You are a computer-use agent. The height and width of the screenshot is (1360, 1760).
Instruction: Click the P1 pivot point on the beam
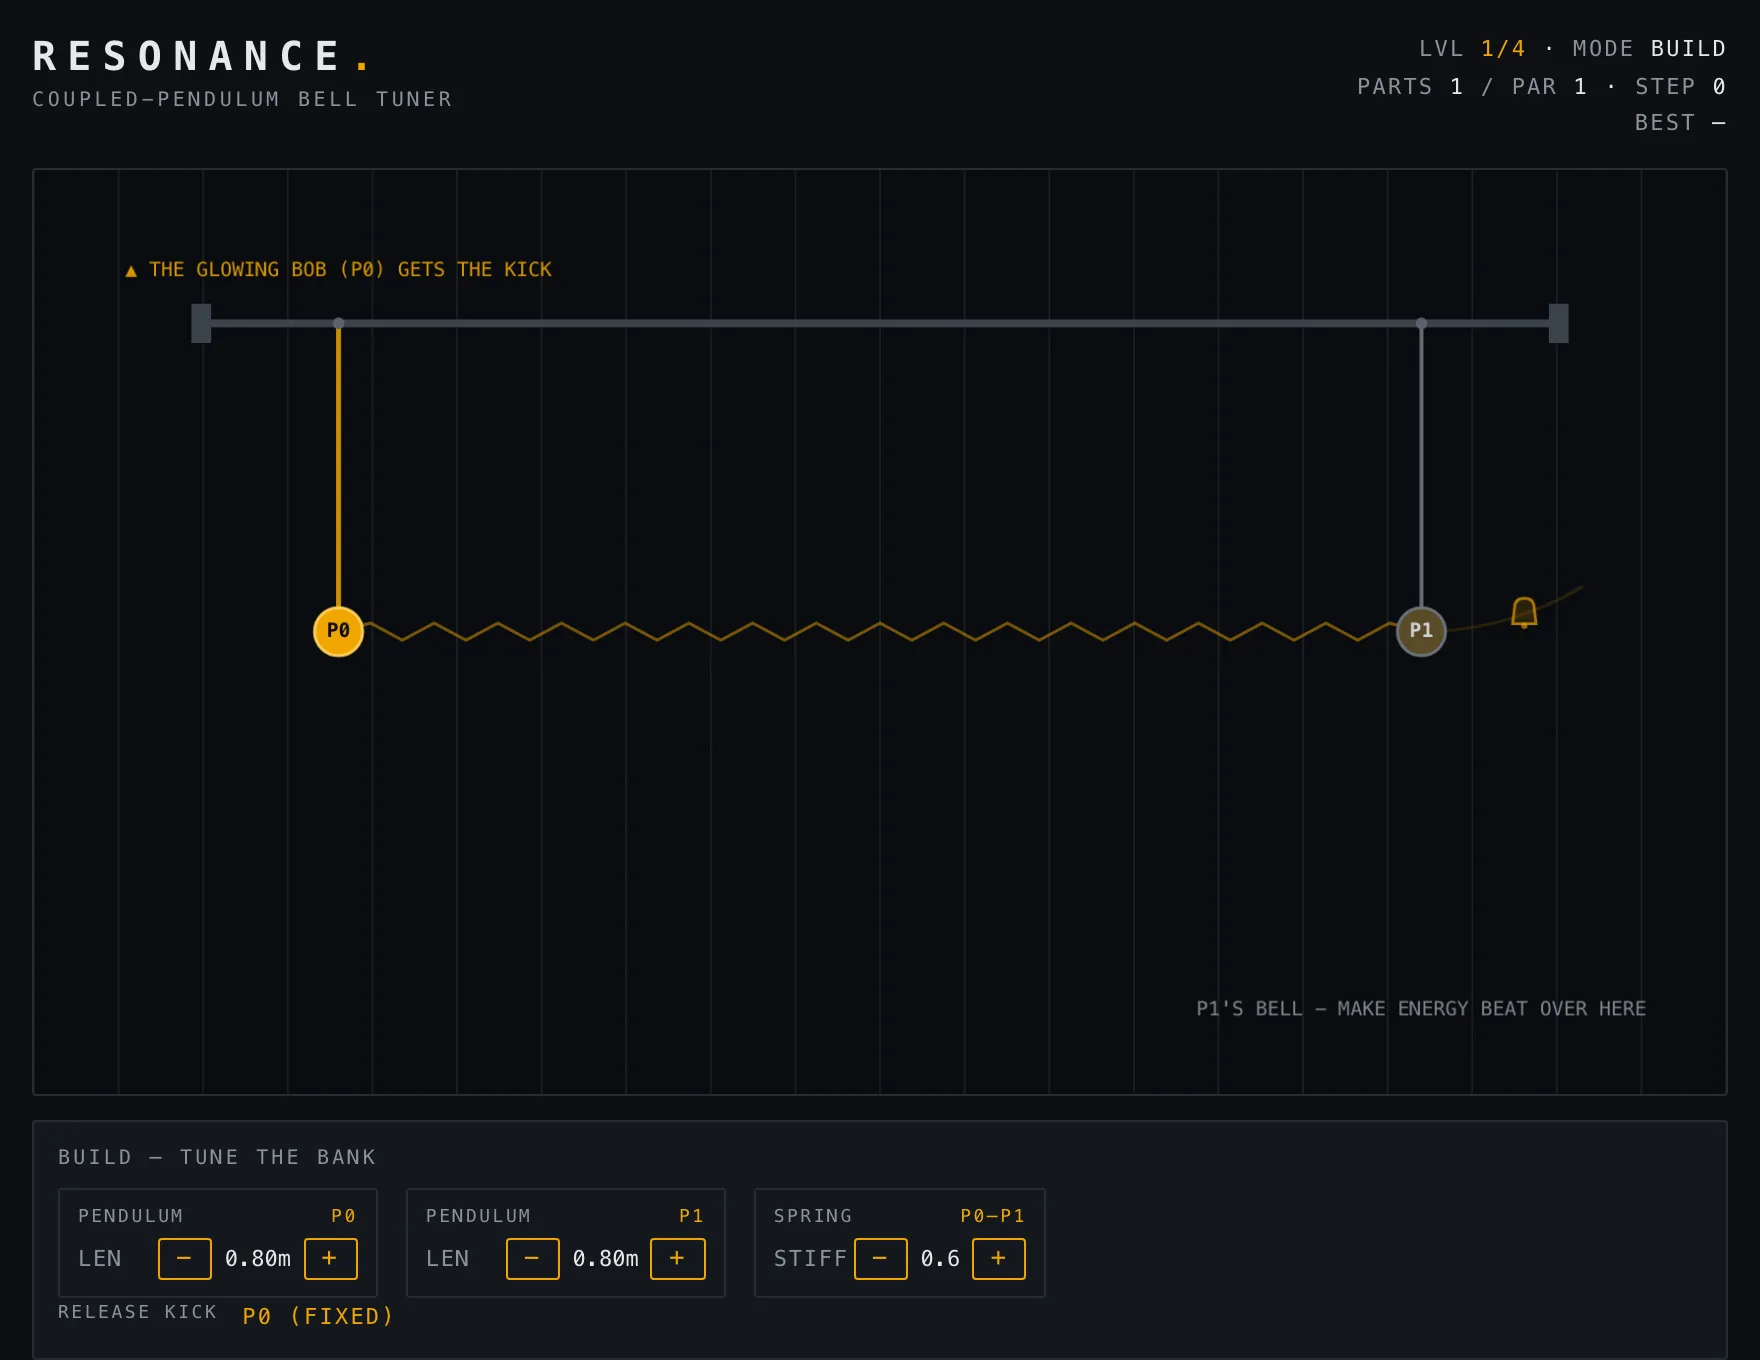click(x=1421, y=323)
